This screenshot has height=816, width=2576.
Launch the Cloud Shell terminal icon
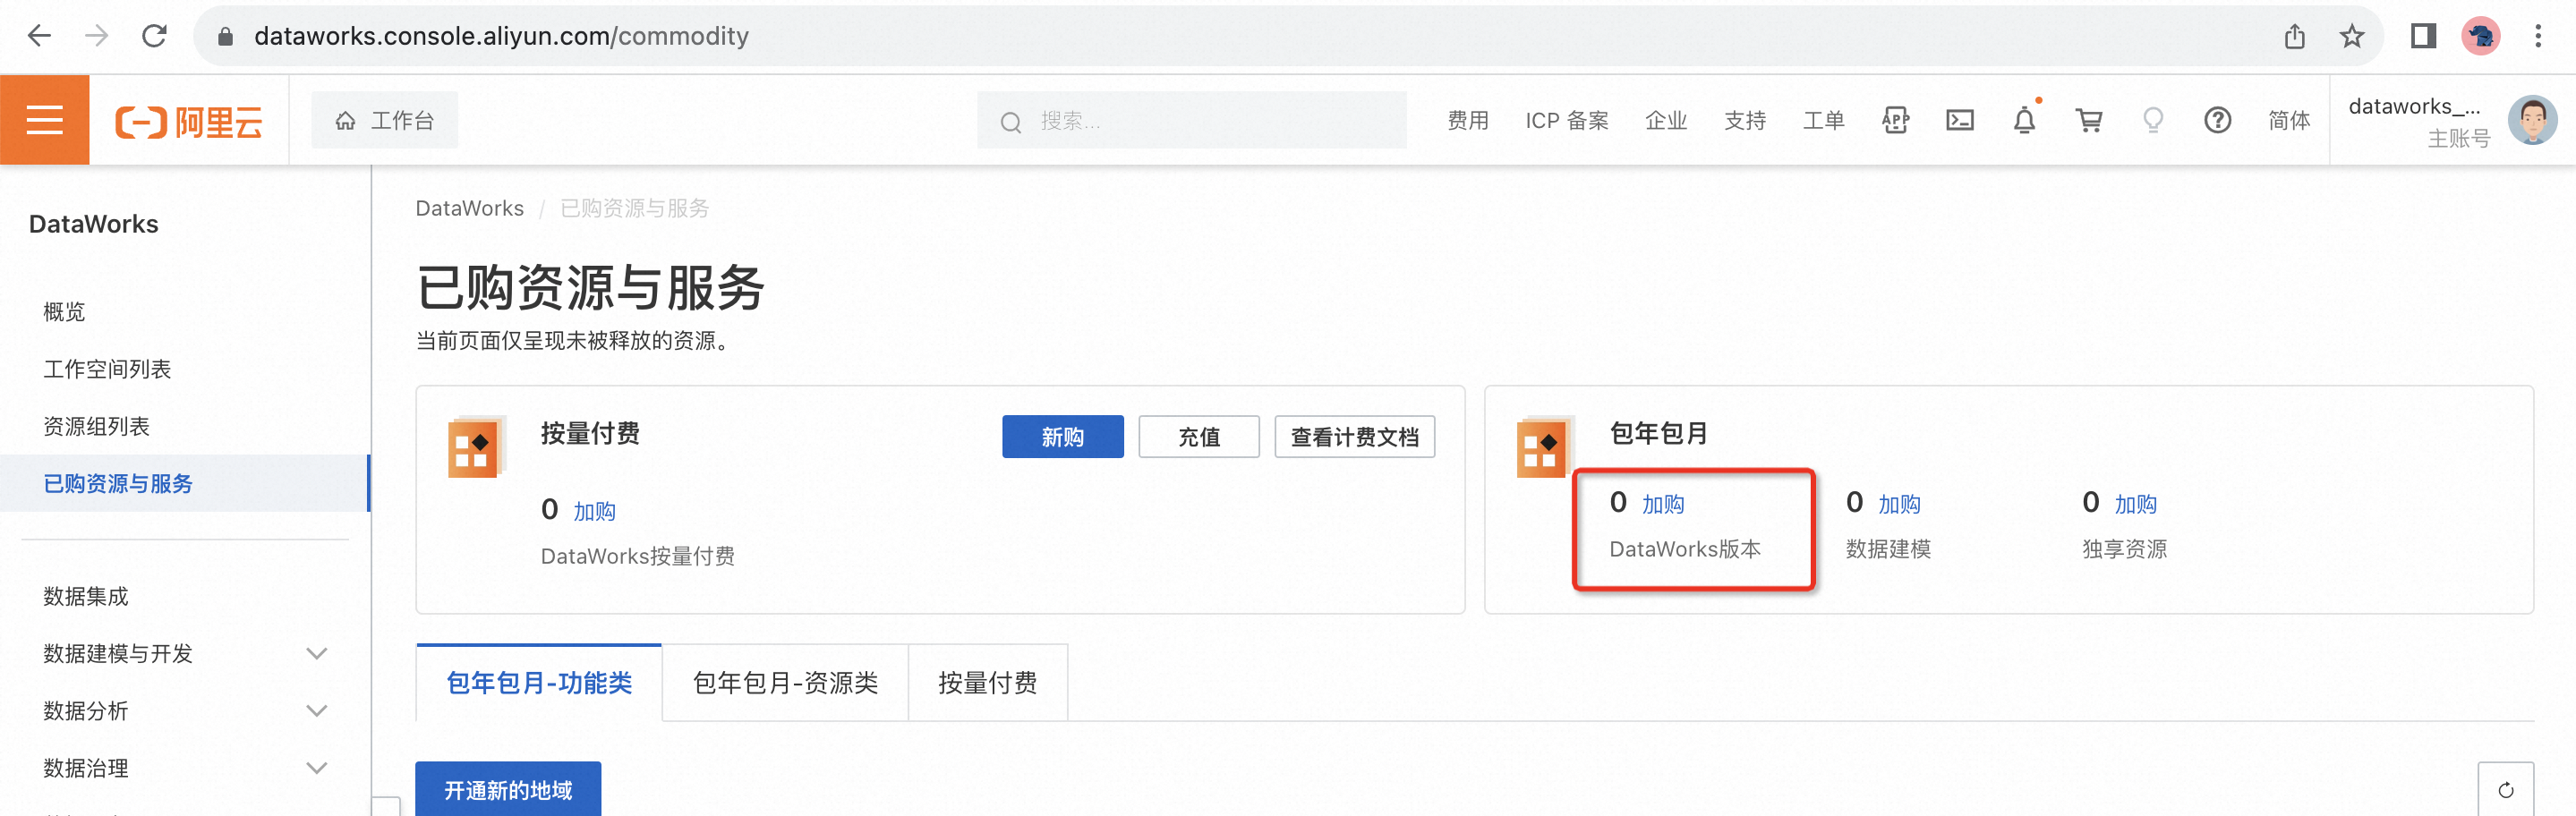pos(1960,120)
